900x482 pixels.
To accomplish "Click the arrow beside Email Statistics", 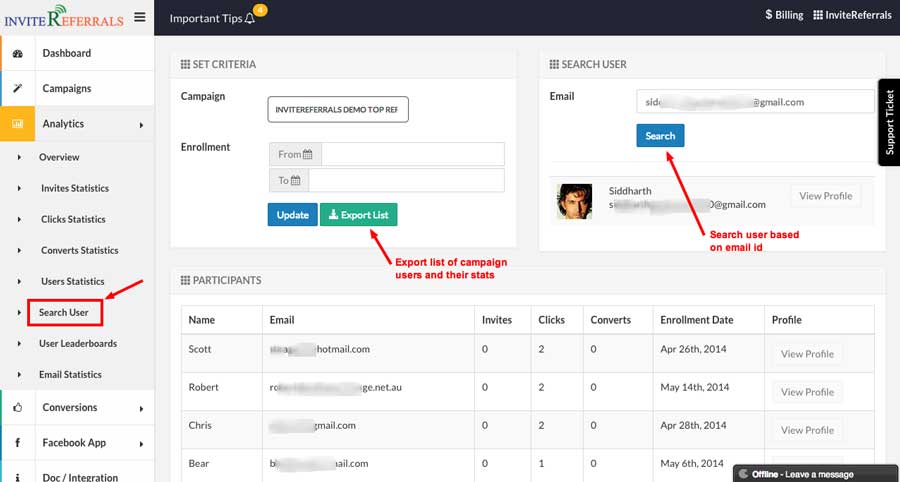I will [x=20, y=375].
